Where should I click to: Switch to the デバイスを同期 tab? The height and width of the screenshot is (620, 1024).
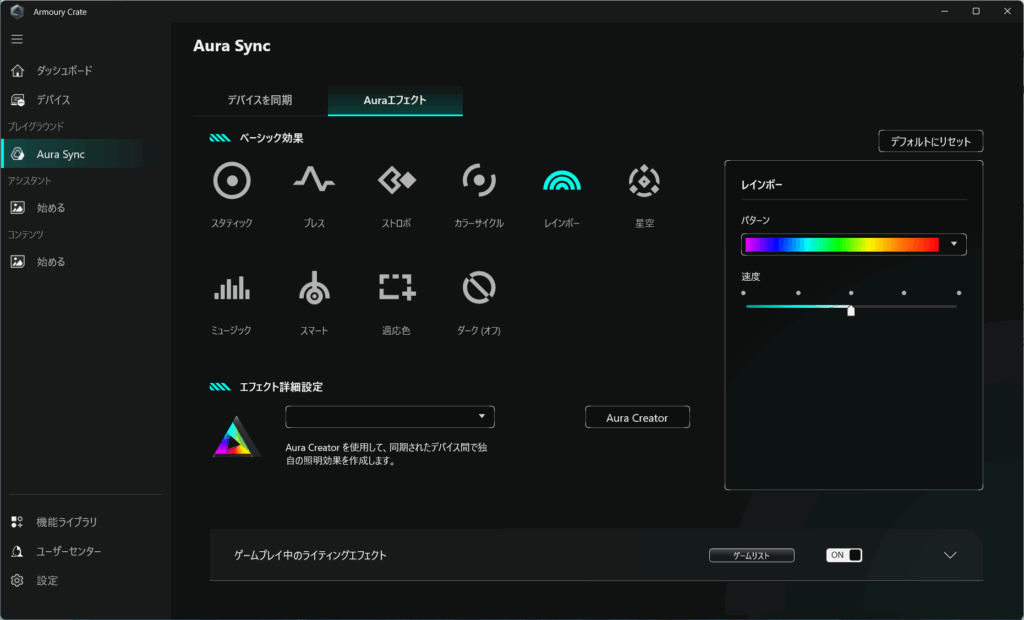[259, 100]
